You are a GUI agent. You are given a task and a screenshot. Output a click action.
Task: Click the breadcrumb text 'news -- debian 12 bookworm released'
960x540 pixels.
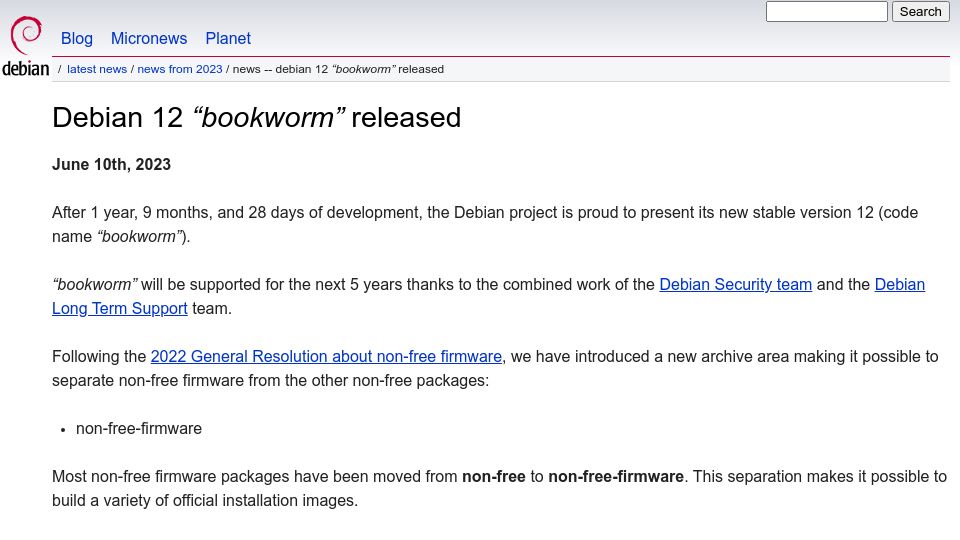pyautogui.click(x=338, y=69)
